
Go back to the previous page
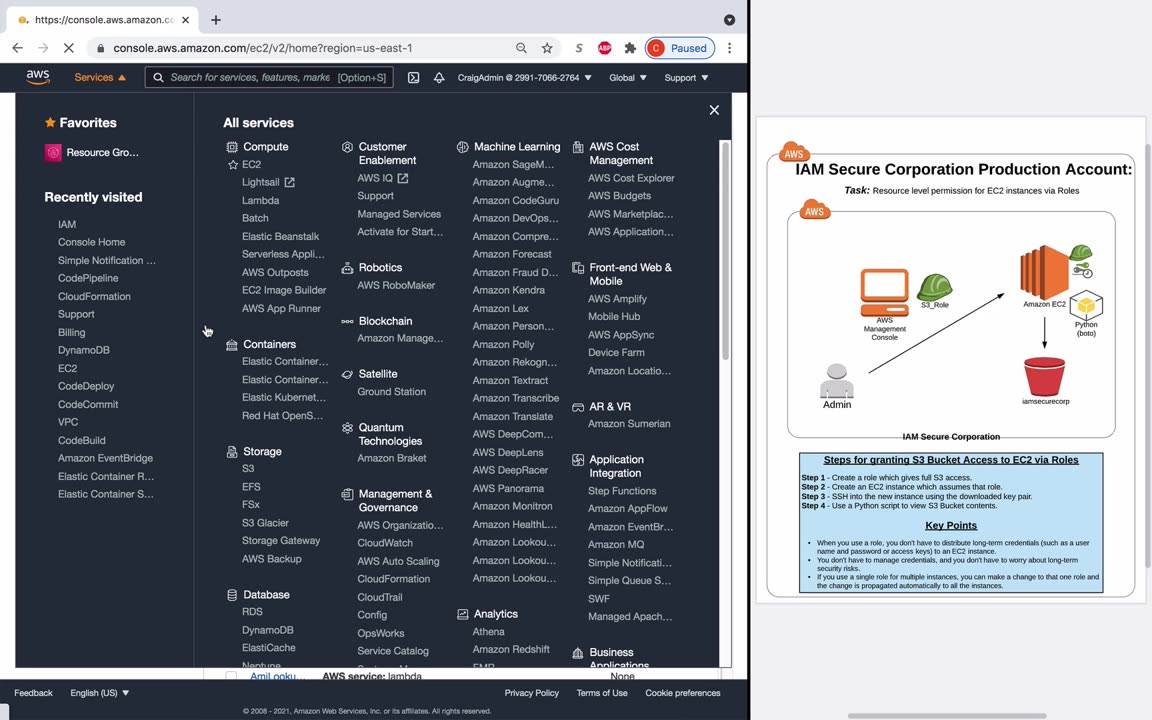[18, 48]
